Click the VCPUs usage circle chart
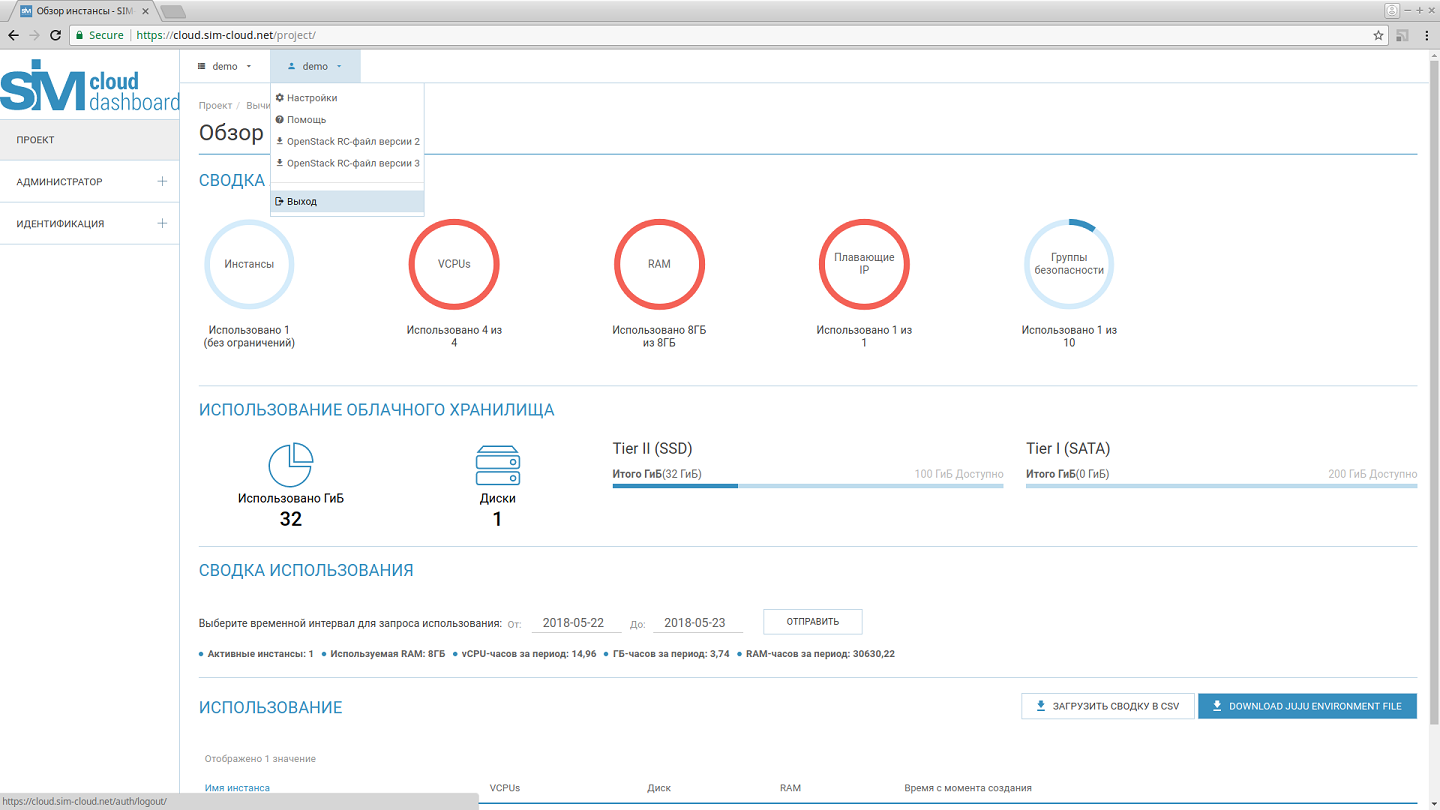Screen dimensions: 1440x810 coord(454,264)
